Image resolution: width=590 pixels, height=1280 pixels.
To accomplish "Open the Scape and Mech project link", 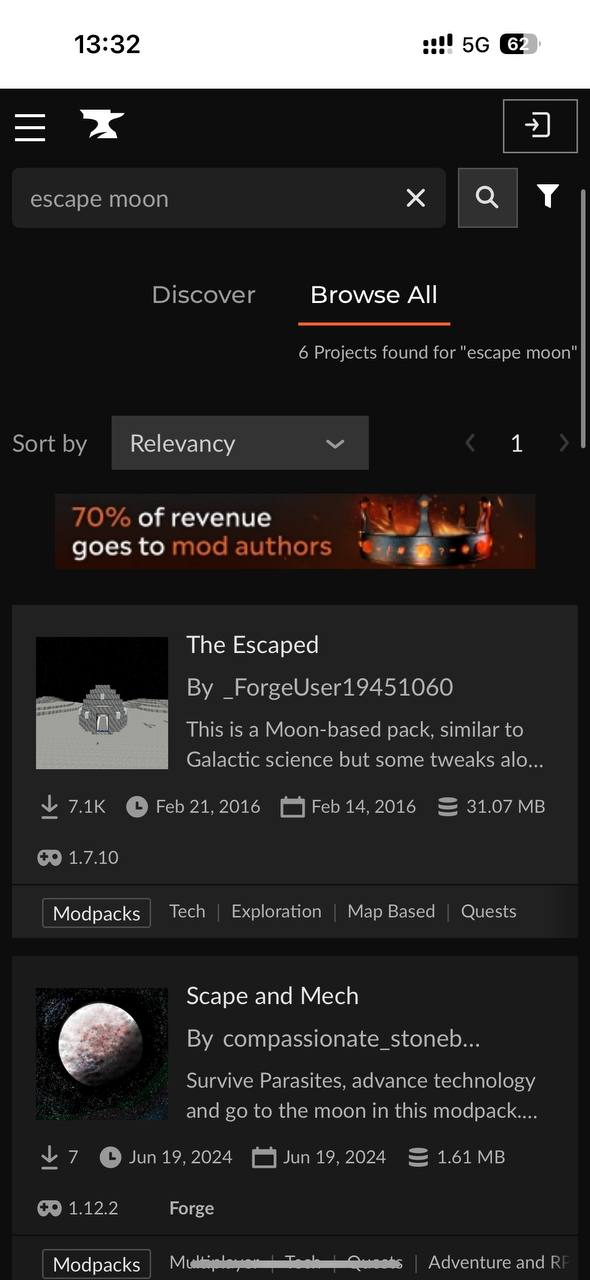I will (x=272, y=996).
